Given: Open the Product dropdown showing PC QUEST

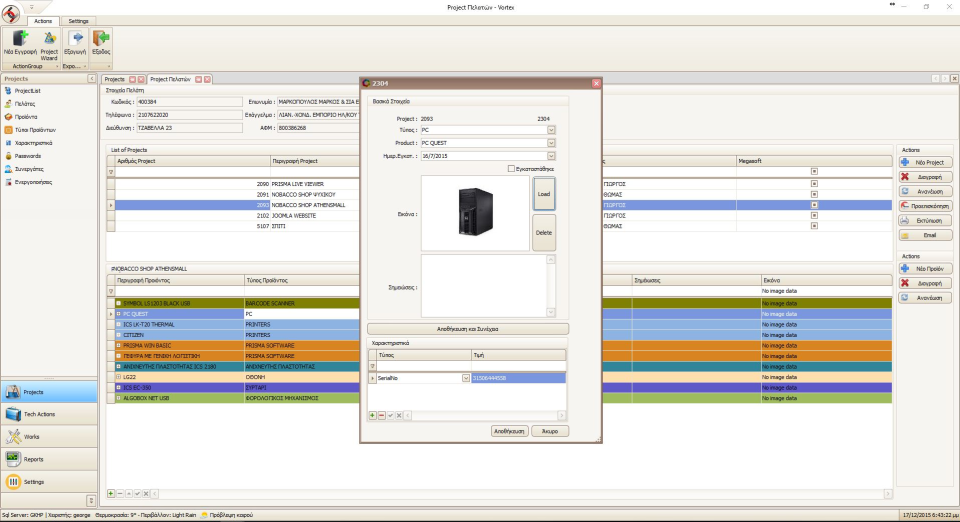Looking at the screenshot, I should [x=551, y=143].
